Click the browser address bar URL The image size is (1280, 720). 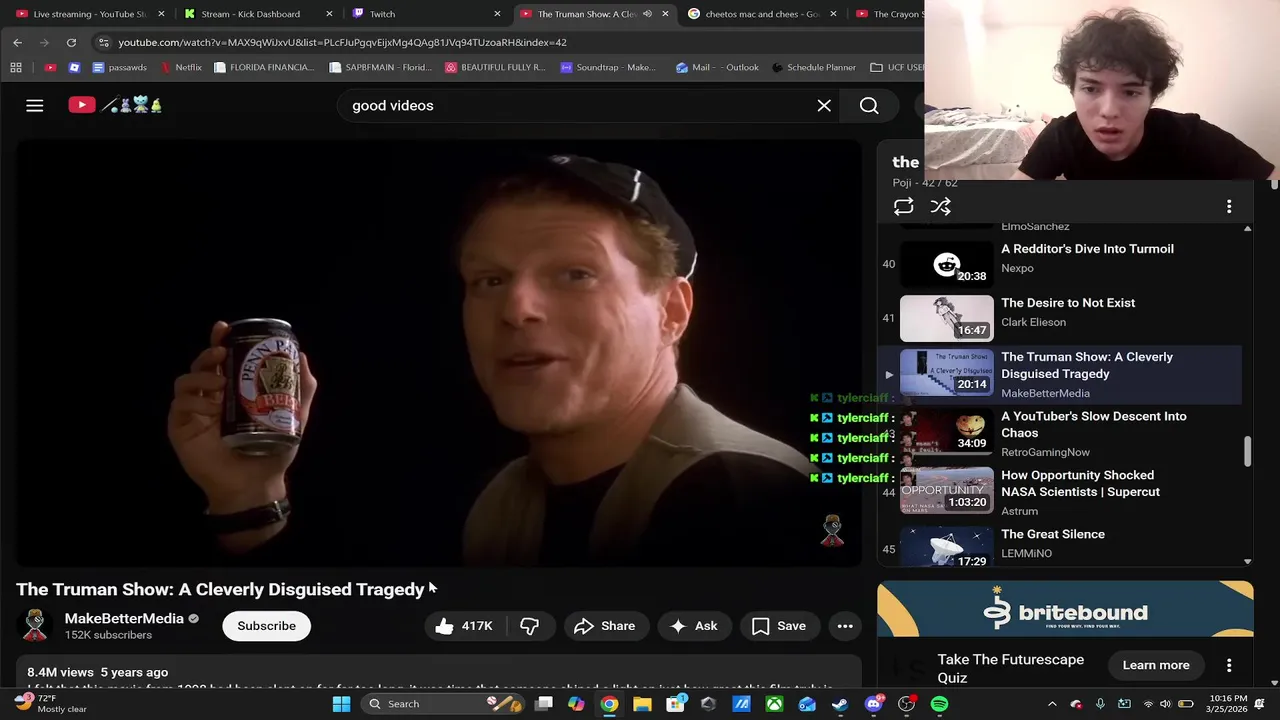[x=342, y=42]
